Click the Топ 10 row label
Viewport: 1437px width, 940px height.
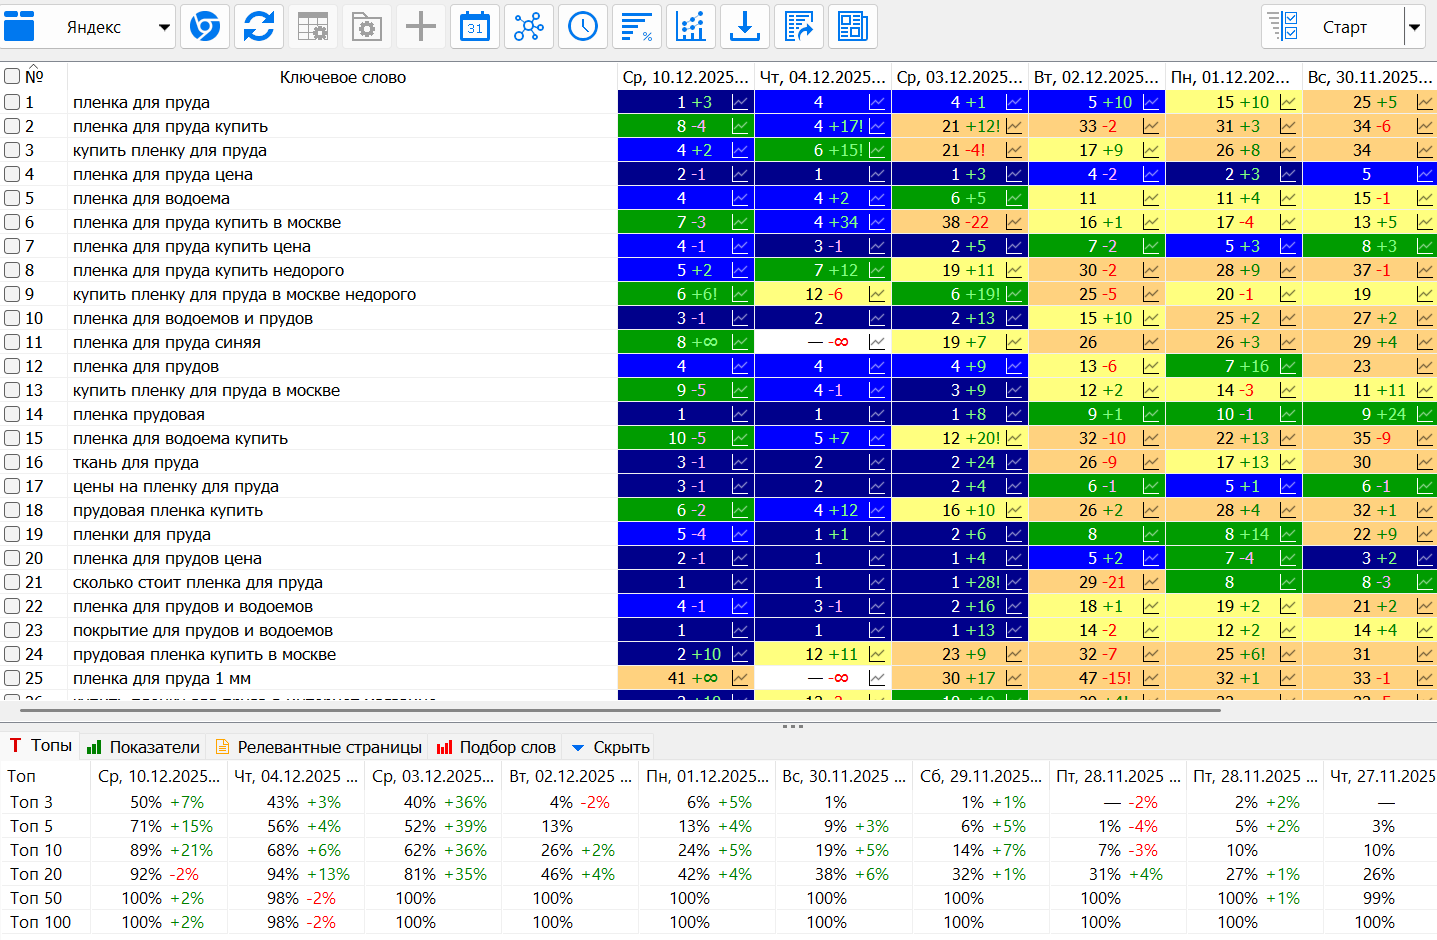[36, 850]
